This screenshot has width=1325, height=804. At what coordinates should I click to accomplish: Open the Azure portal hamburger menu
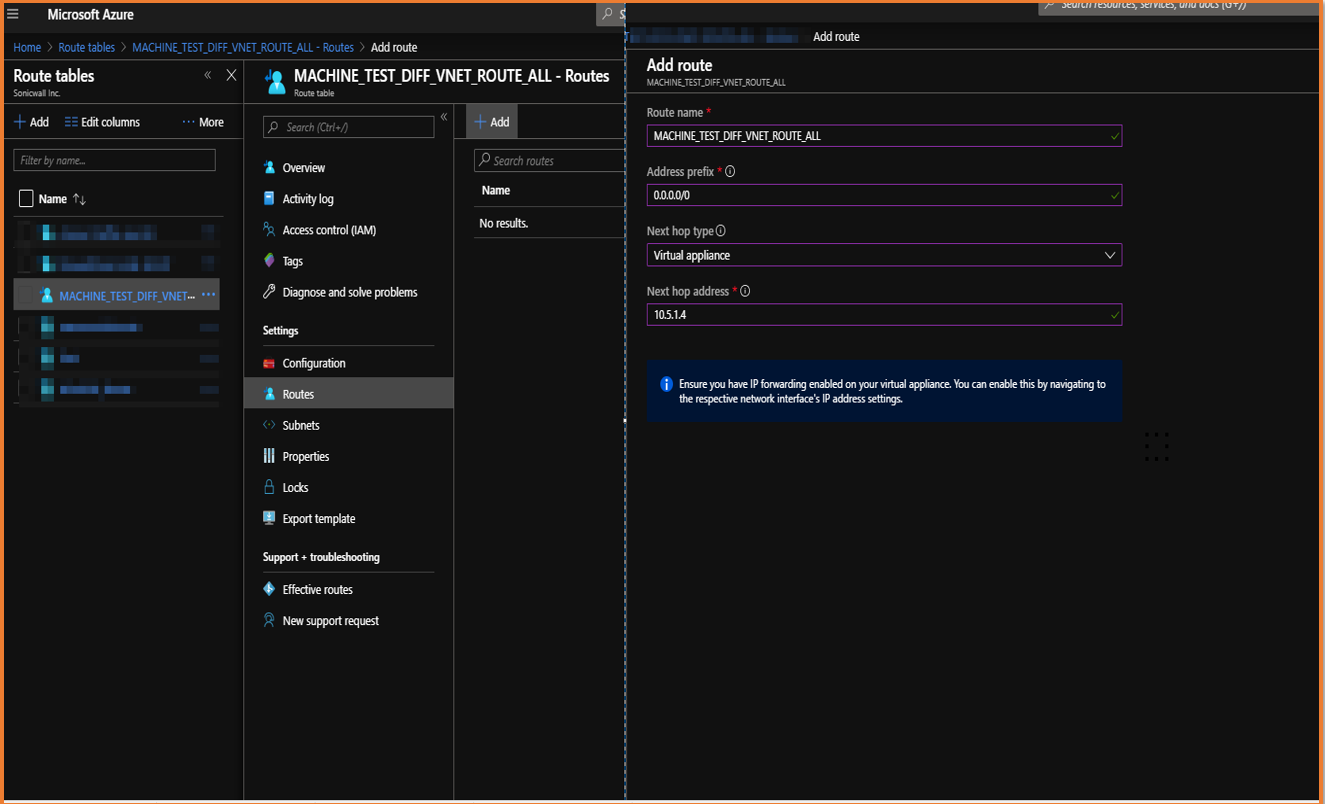click(13, 14)
